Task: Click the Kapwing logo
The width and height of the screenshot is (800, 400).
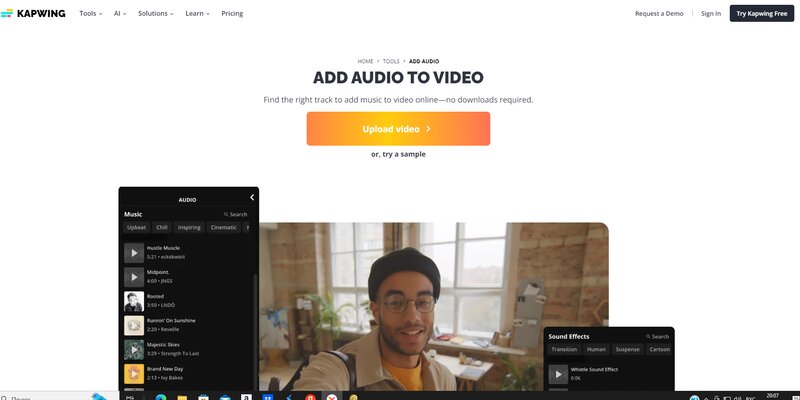Action: 33,13
